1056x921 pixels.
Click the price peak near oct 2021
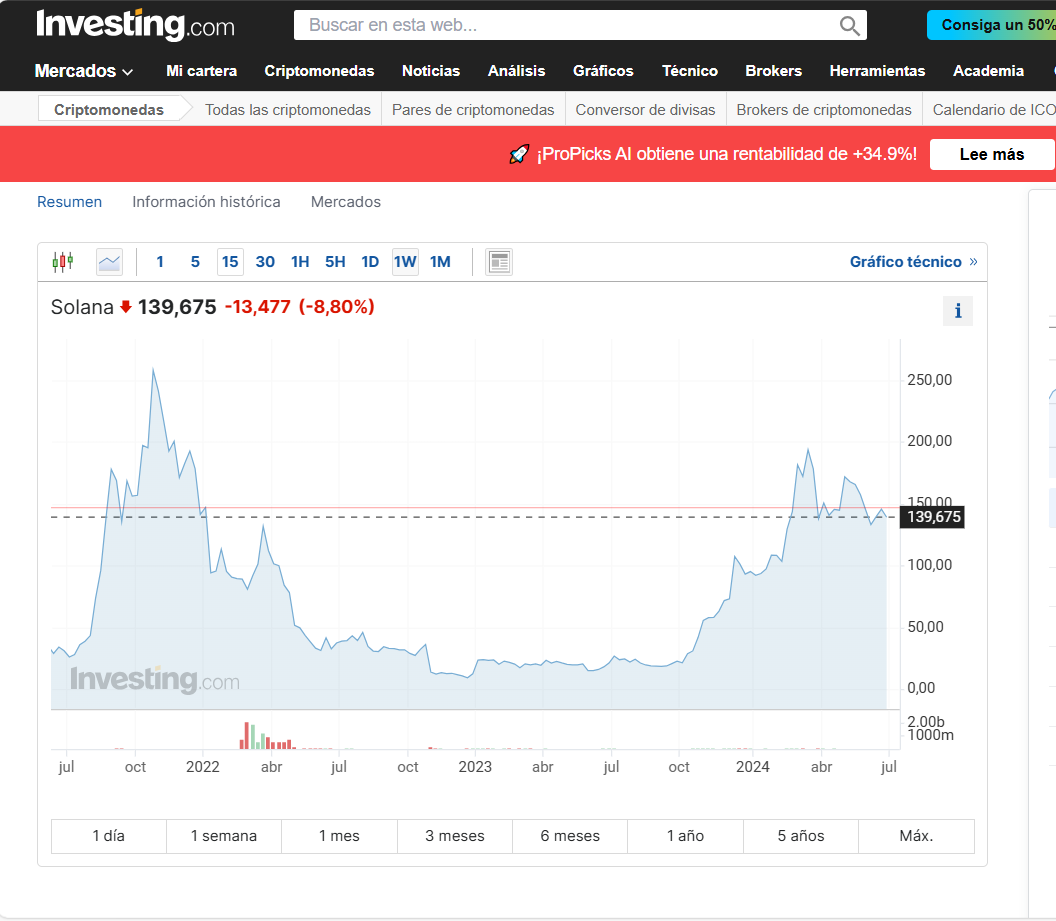pos(154,370)
